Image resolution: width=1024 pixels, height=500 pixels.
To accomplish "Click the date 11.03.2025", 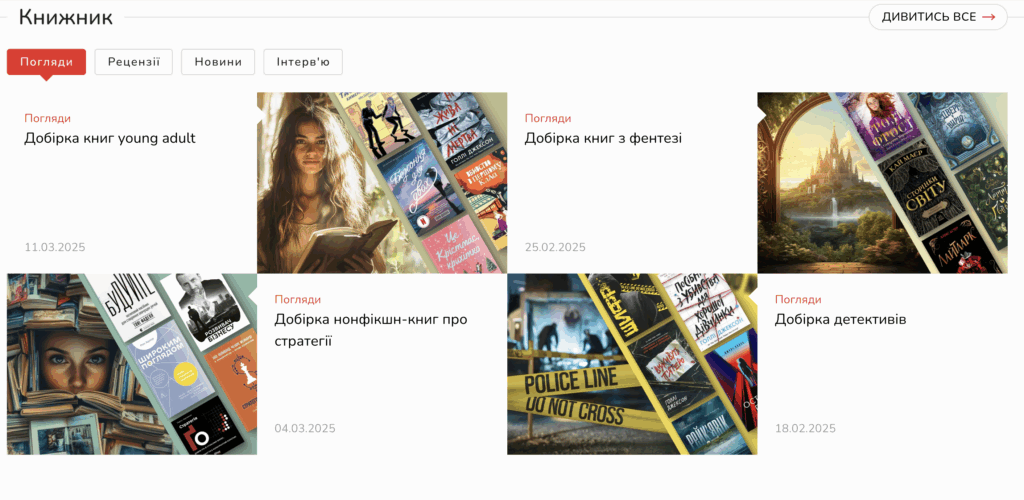I will (x=55, y=247).
